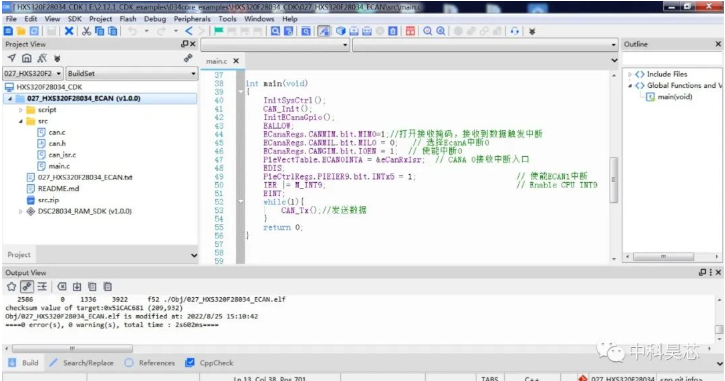Toggle word-wrap lines icon in Output View
Screen dimensions: 725x381
click(x=42, y=287)
